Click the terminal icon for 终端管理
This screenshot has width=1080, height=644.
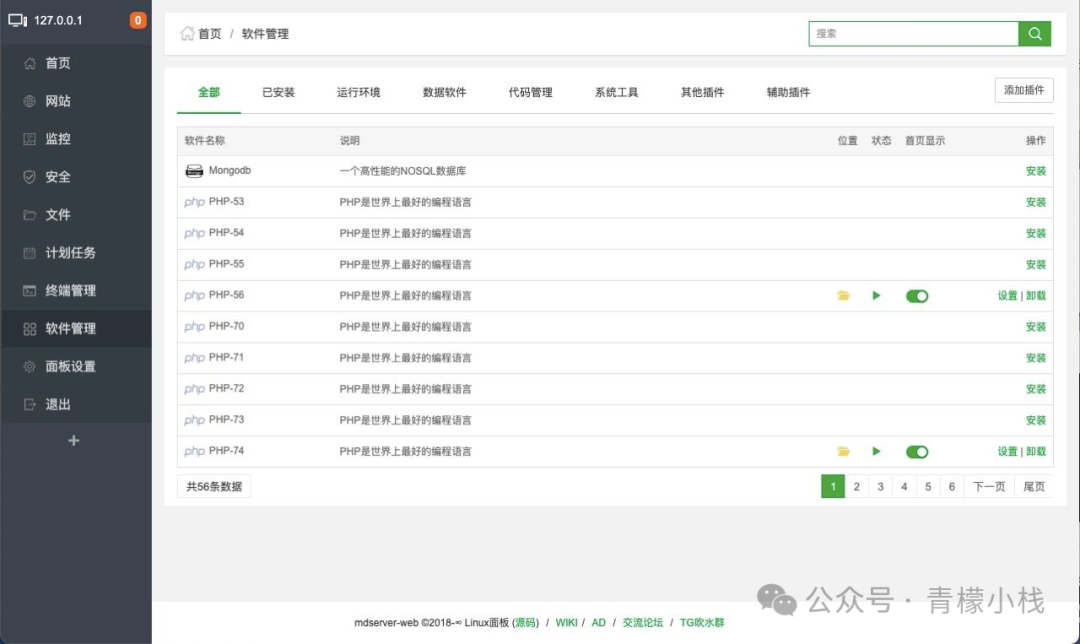pos(30,291)
